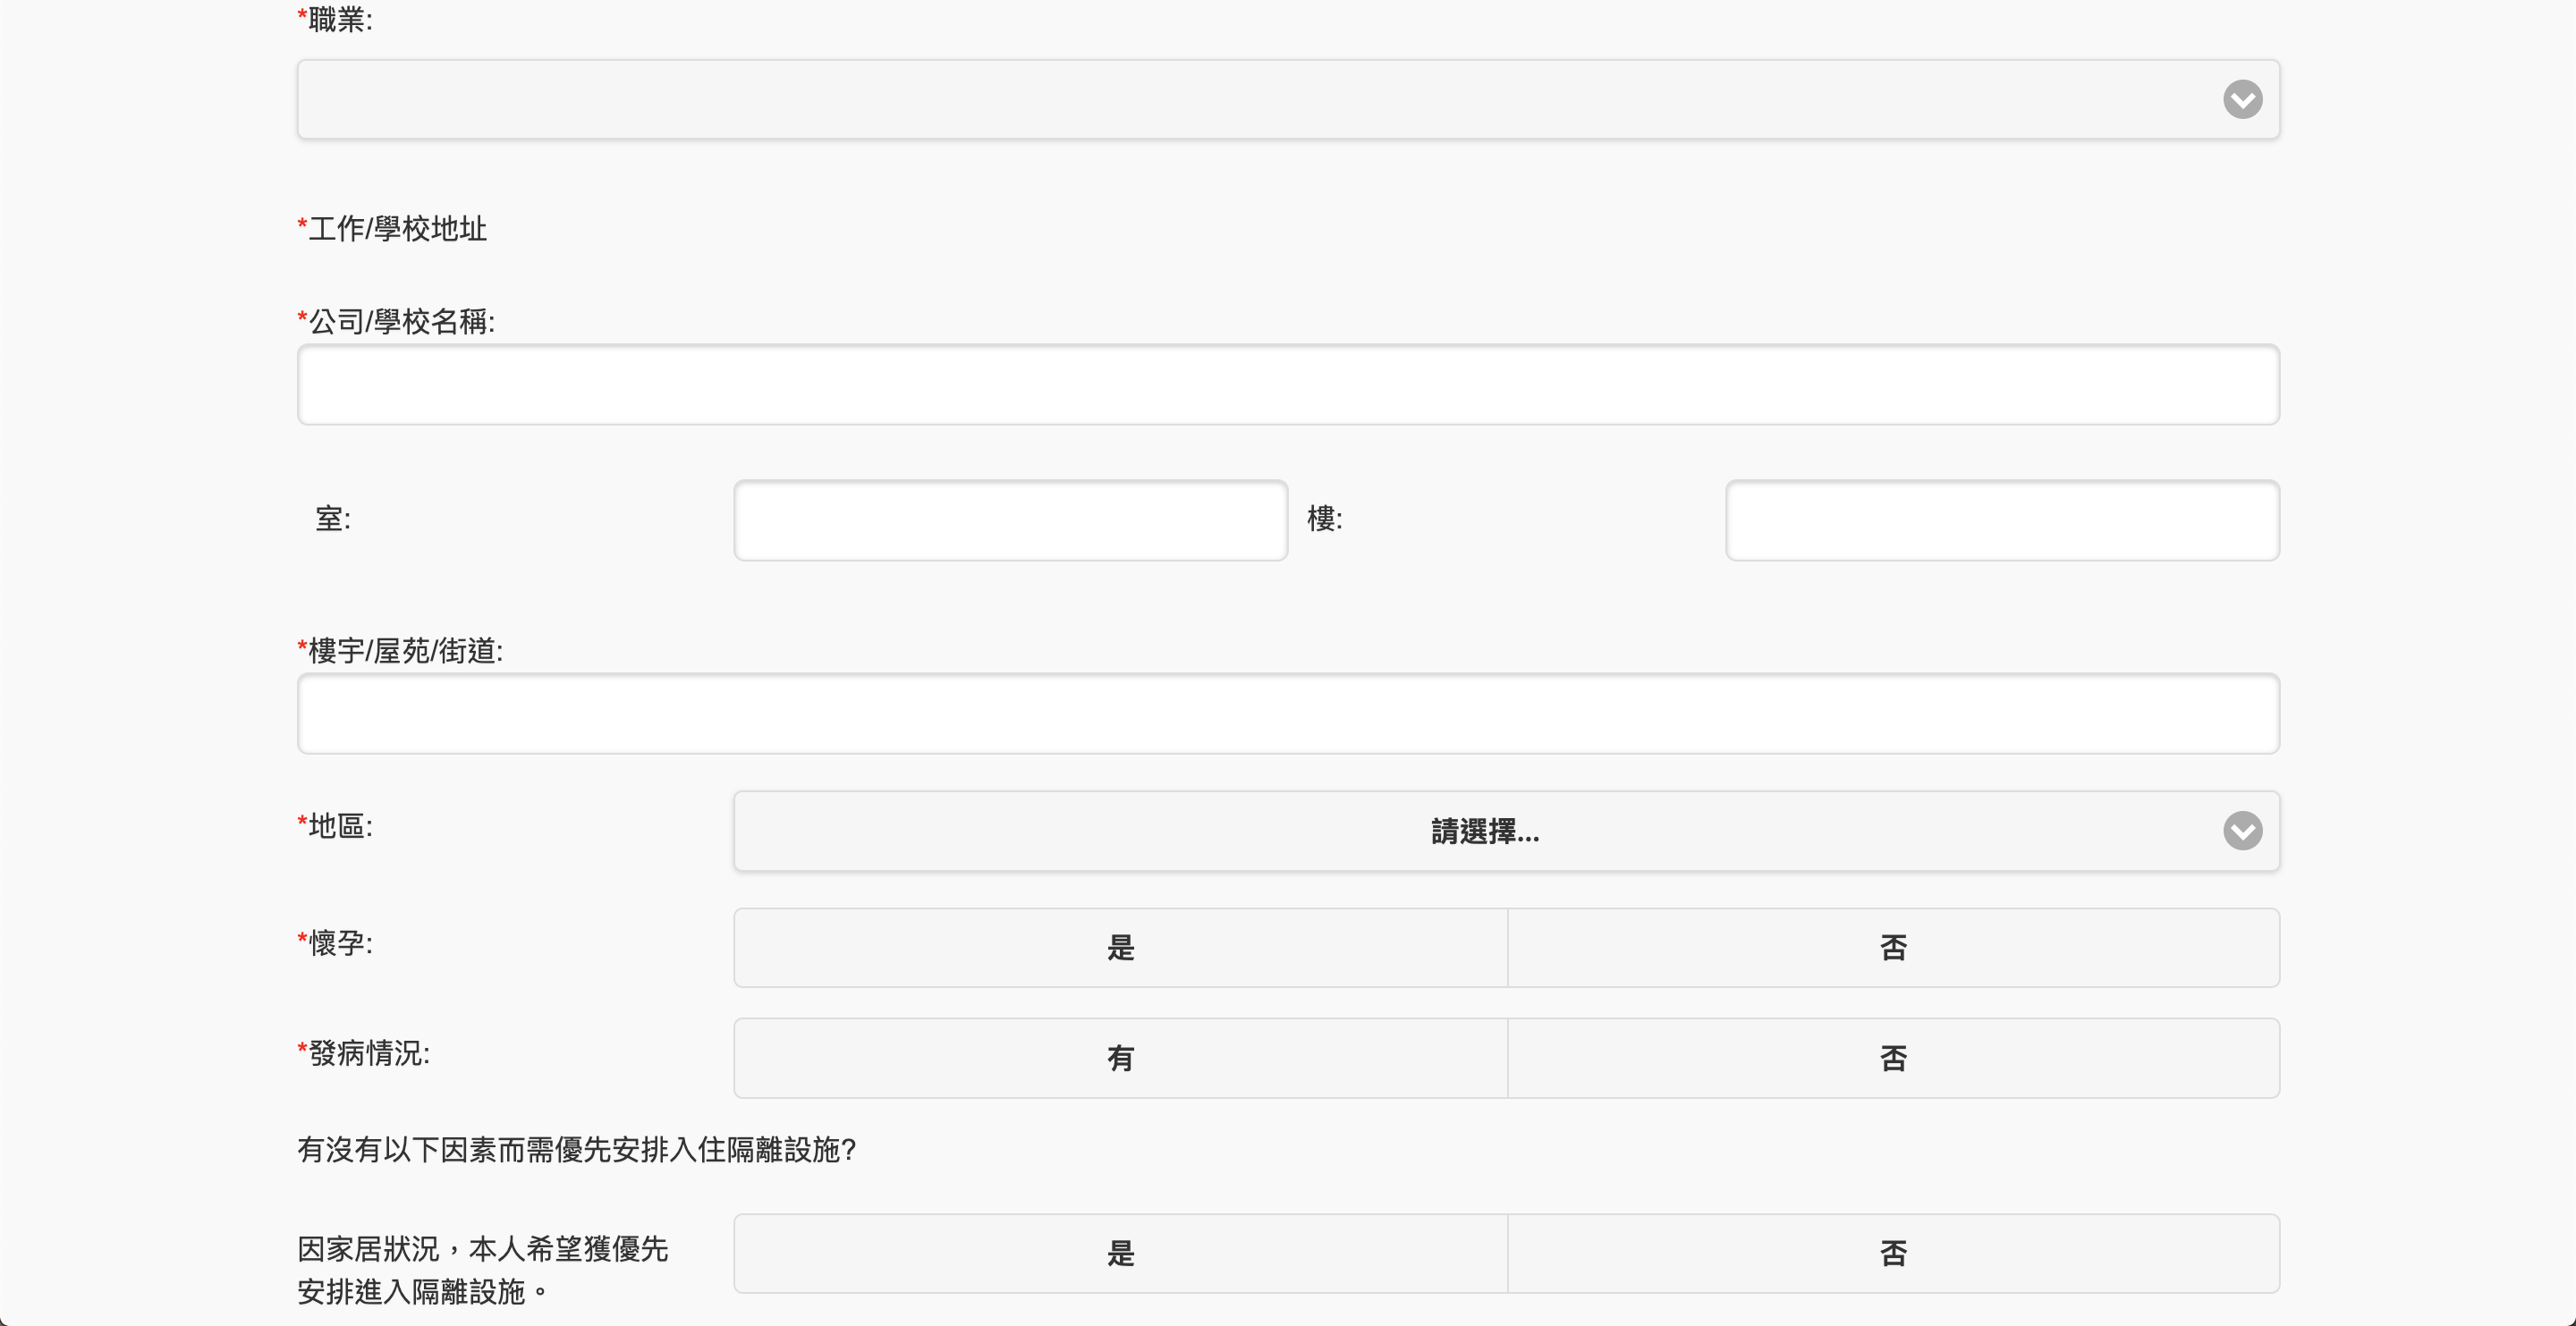Click the 樓宇/屋苑/街道 text field
Viewport: 2576px width, 1326px height.
pos(1288,713)
